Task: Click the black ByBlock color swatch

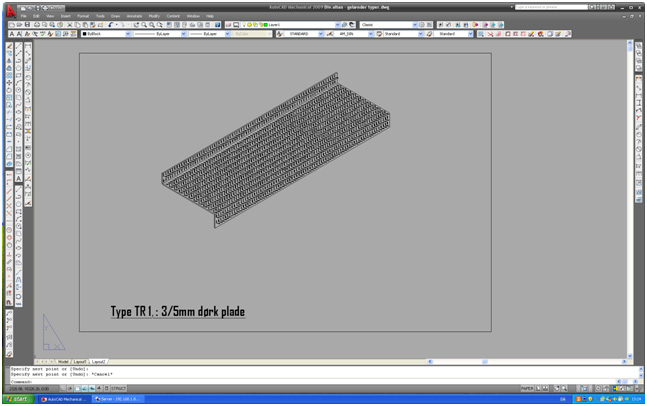Action: click(84, 34)
